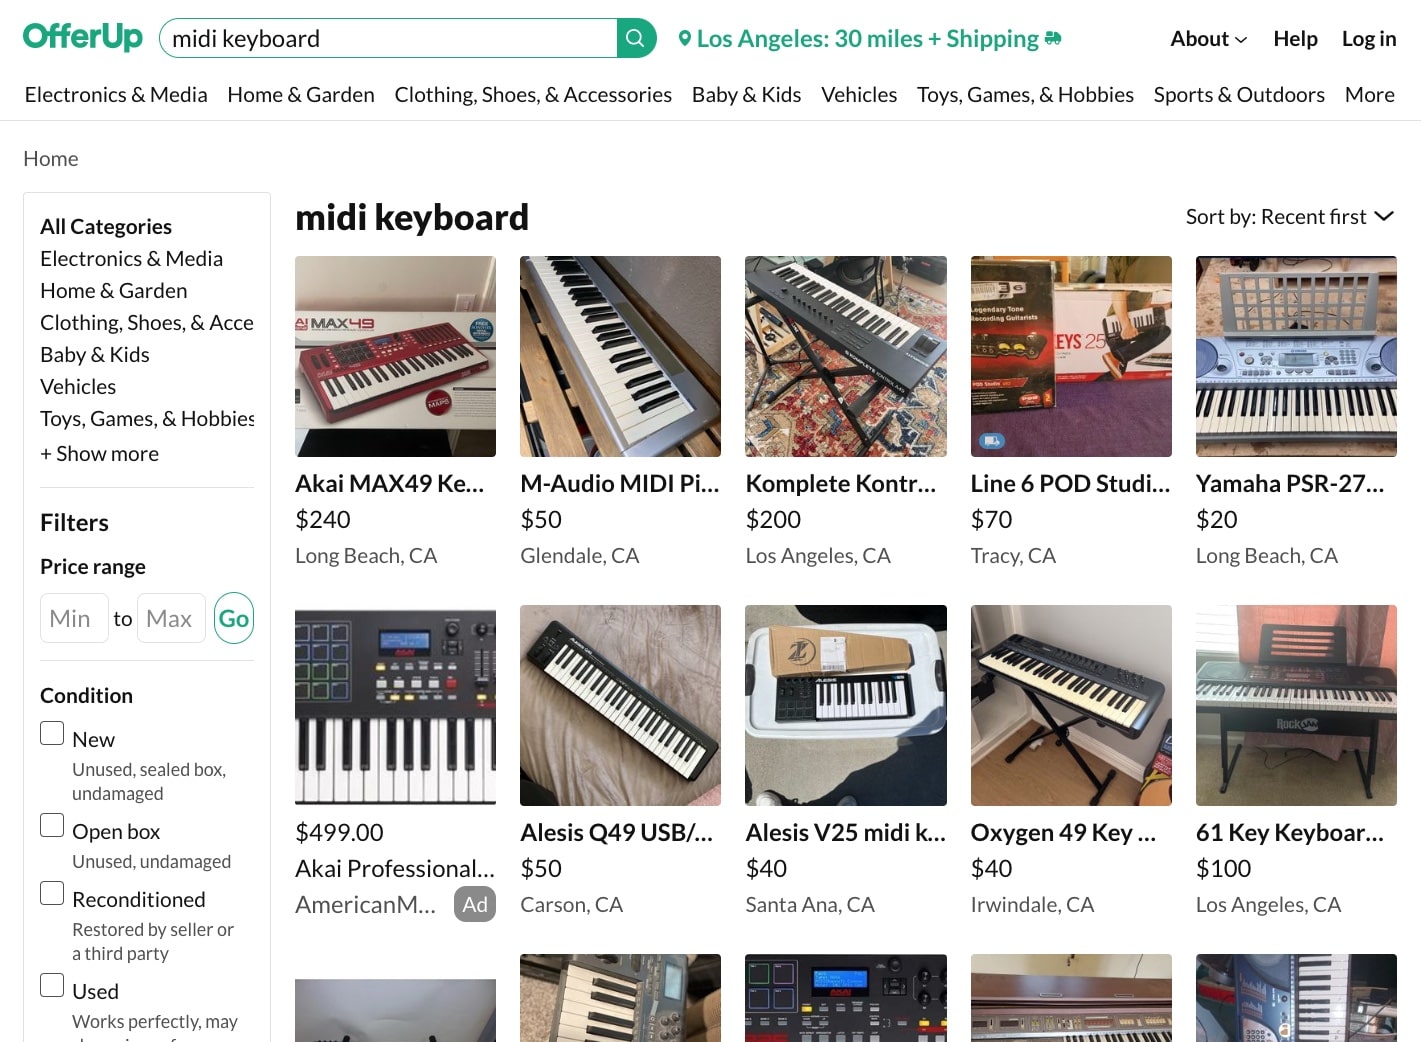Check the Open box condition filter
Viewport: 1421px width, 1042px height.
(x=52, y=824)
